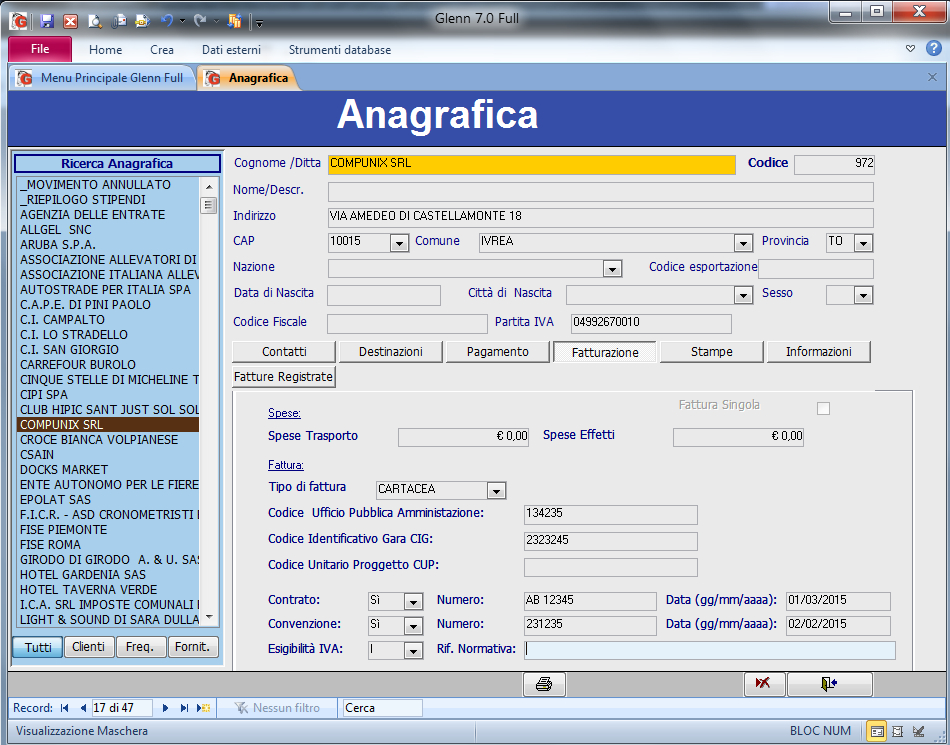Minimize the ribbon with the small arrow
The image size is (950, 745).
click(x=910, y=49)
